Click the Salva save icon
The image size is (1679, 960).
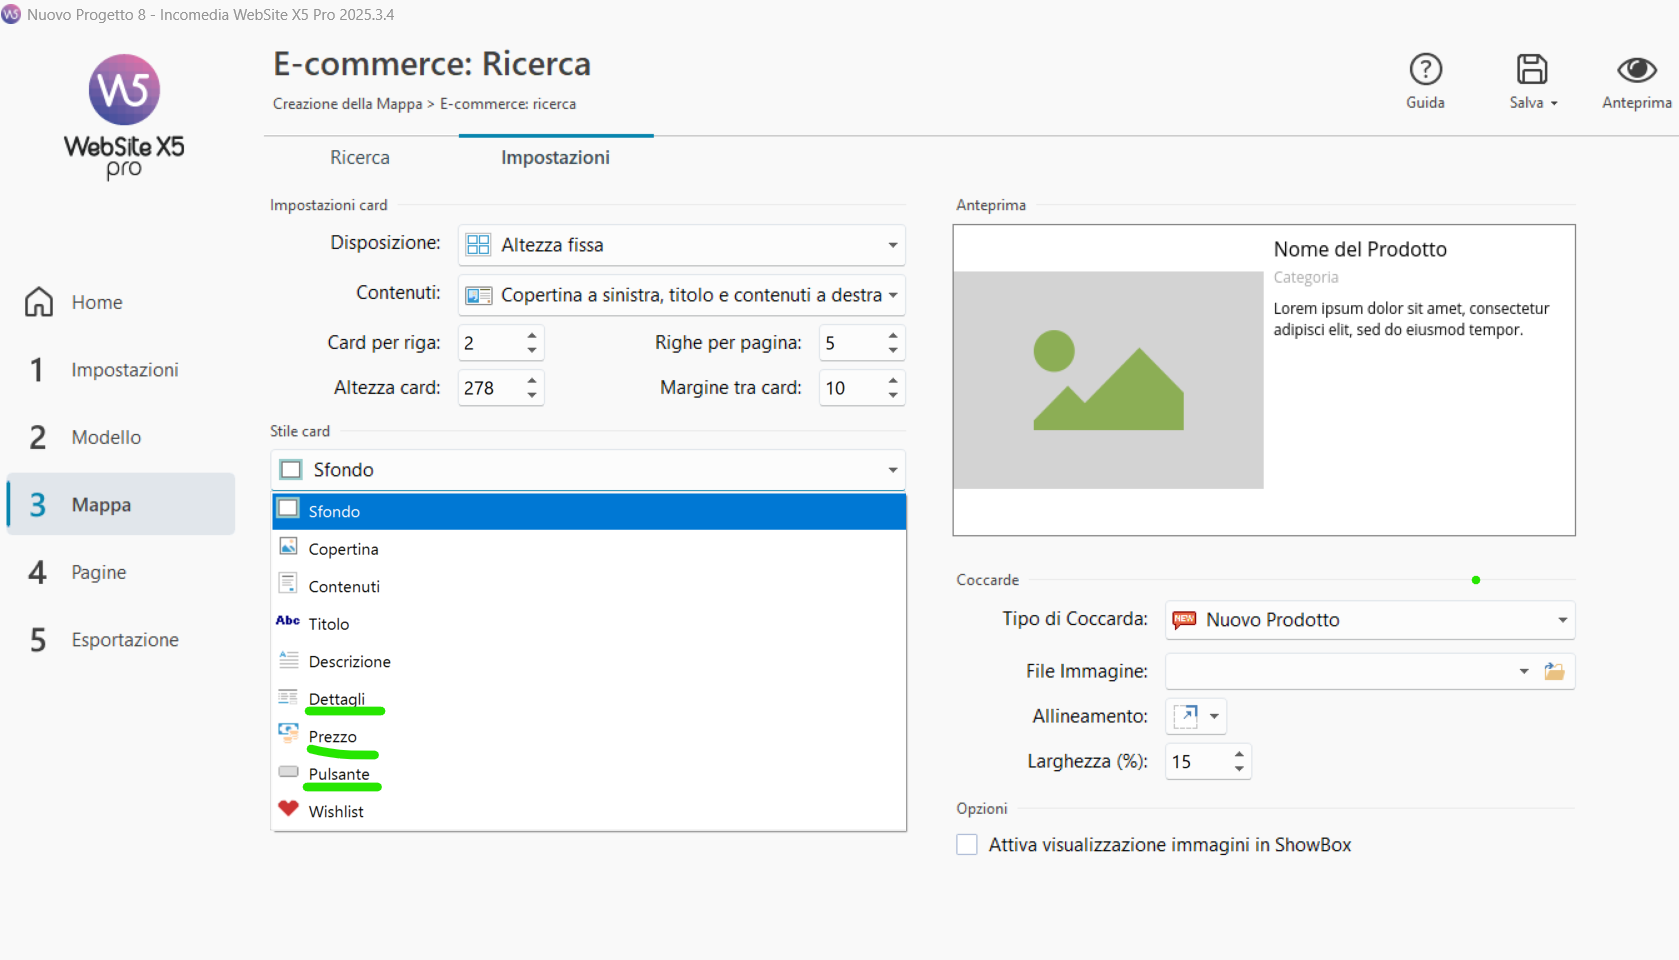pyautogui.click(x=1530, y=70)
